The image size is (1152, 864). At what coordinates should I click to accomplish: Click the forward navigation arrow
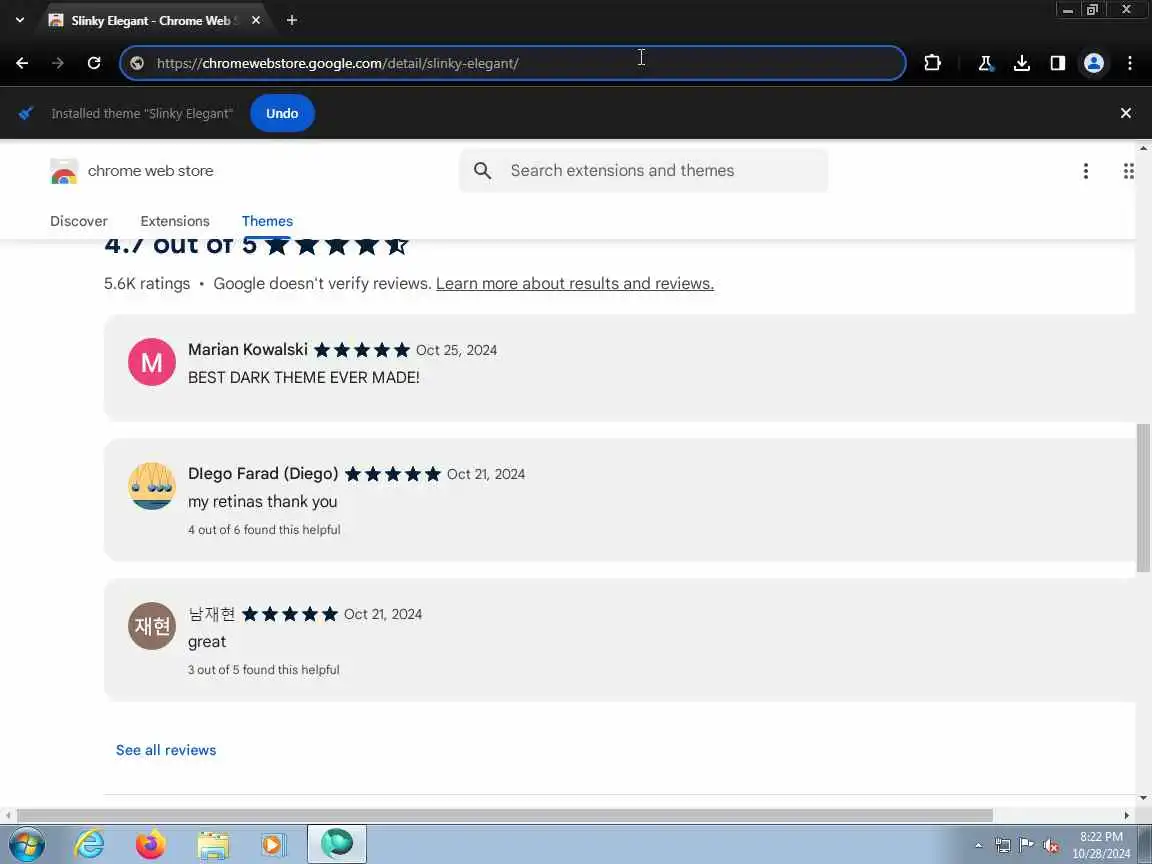click(58, 63)
